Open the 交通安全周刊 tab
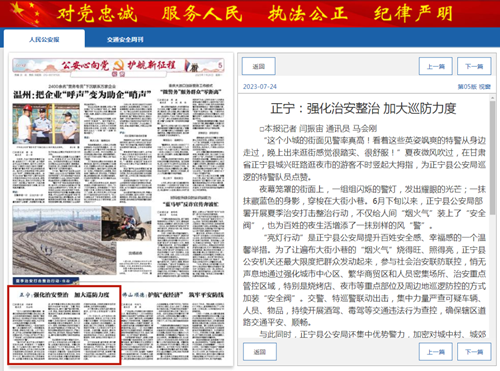 125,39
